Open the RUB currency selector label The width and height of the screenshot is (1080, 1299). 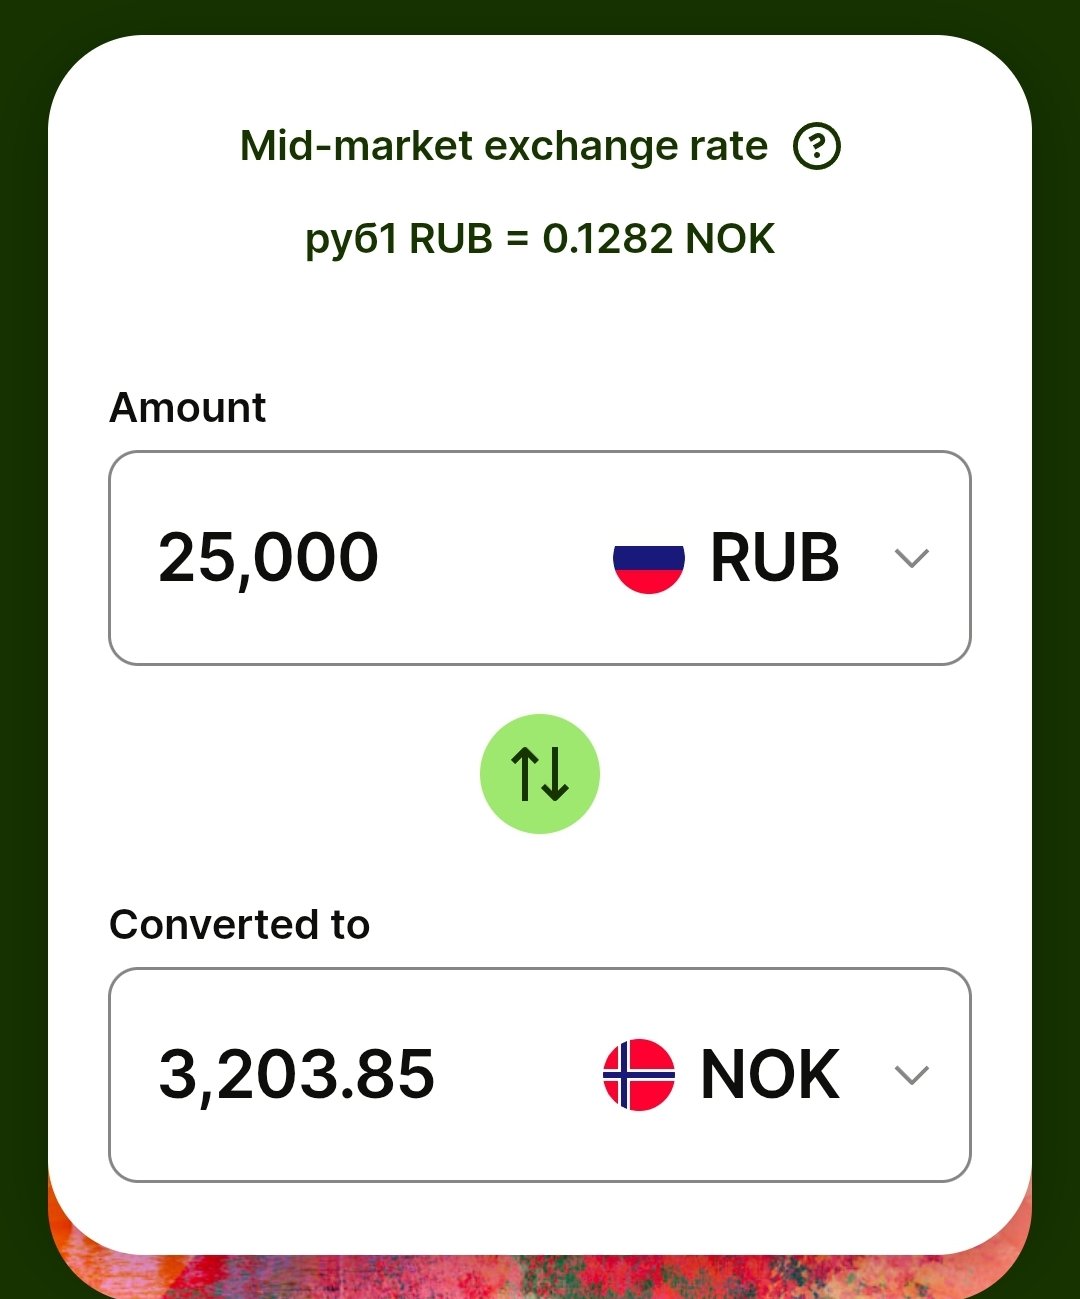[775, 558]
